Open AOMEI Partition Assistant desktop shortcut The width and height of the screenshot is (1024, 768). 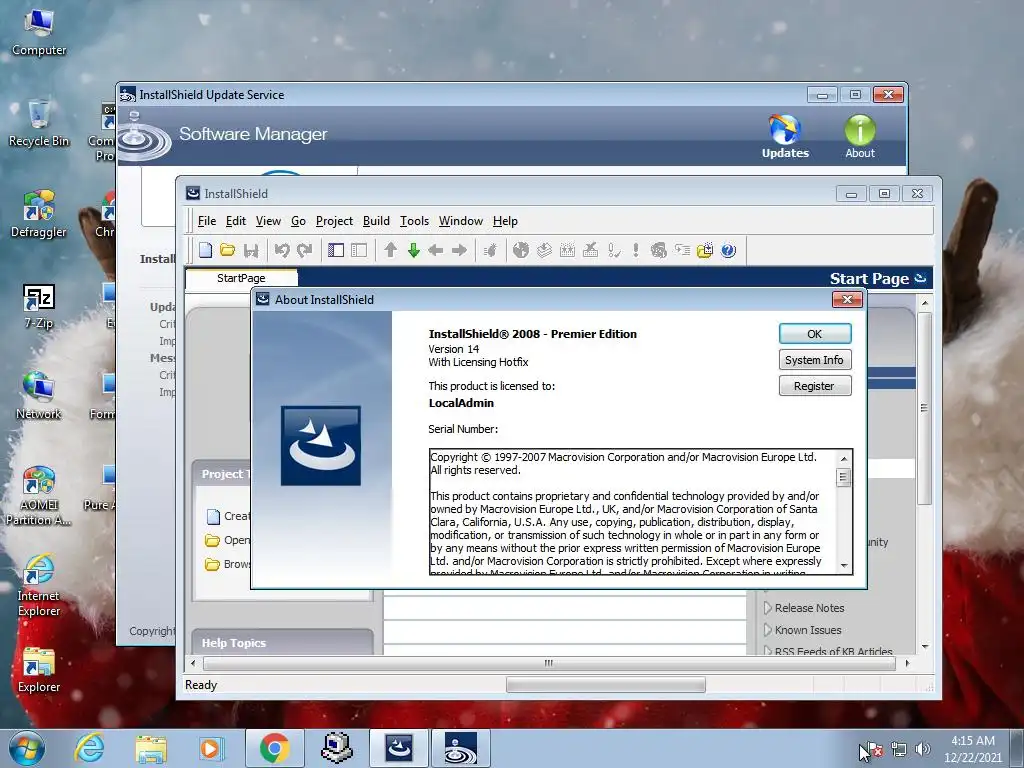pos(39,494)
